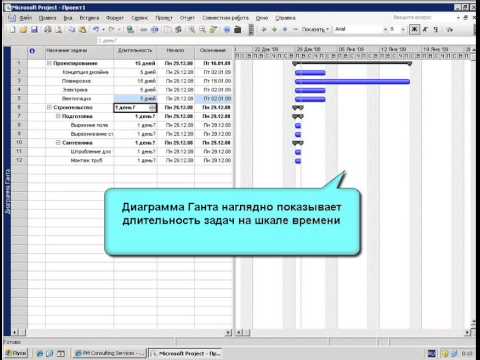The image size is (480, 360).
Task: Open the Arial font name dropdown
Action: (385, 29)
